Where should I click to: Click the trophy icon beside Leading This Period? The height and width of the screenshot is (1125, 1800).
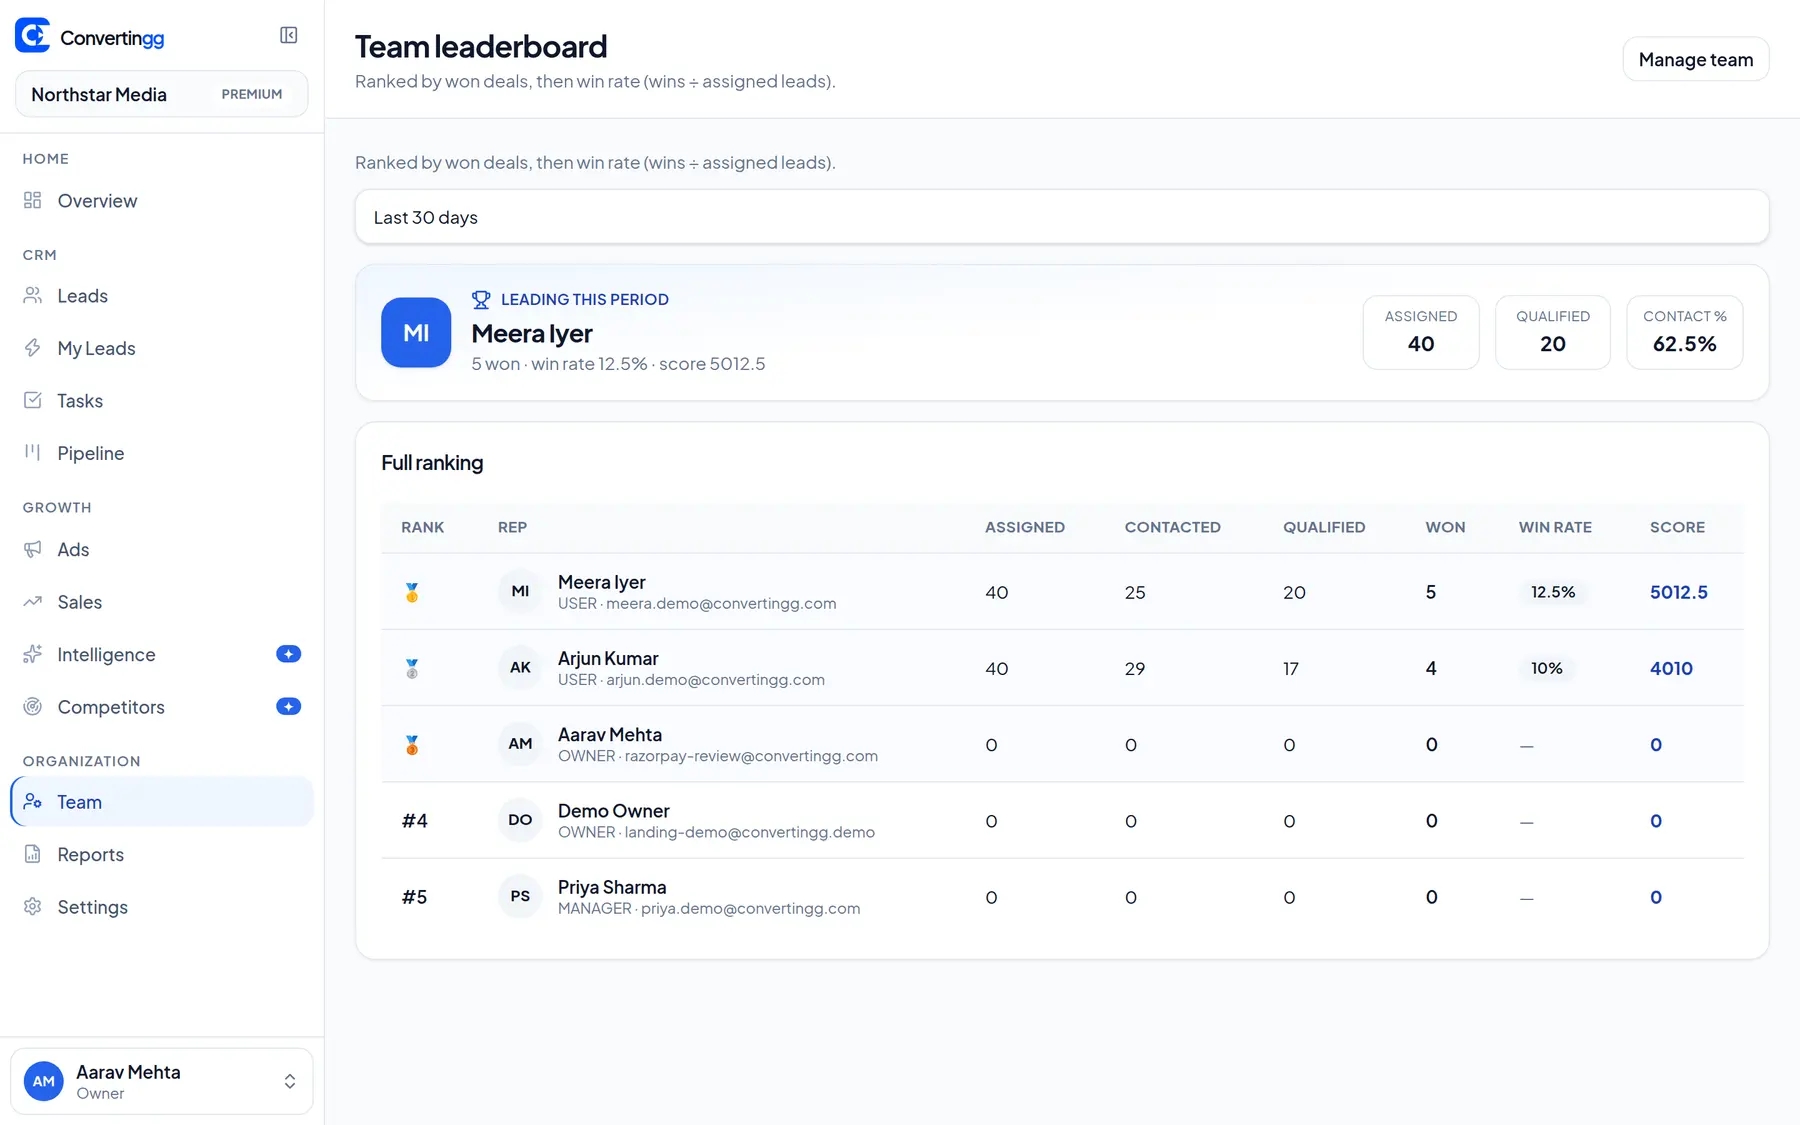tap(481, 299)
